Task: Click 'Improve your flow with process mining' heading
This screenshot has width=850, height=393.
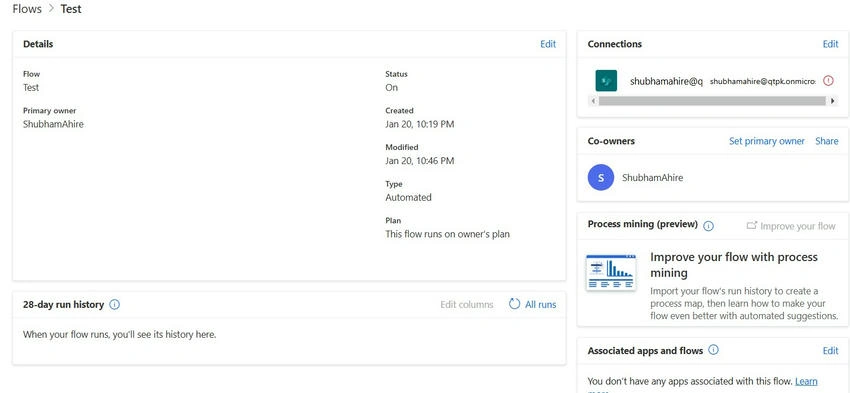Action: pos(734,265)
